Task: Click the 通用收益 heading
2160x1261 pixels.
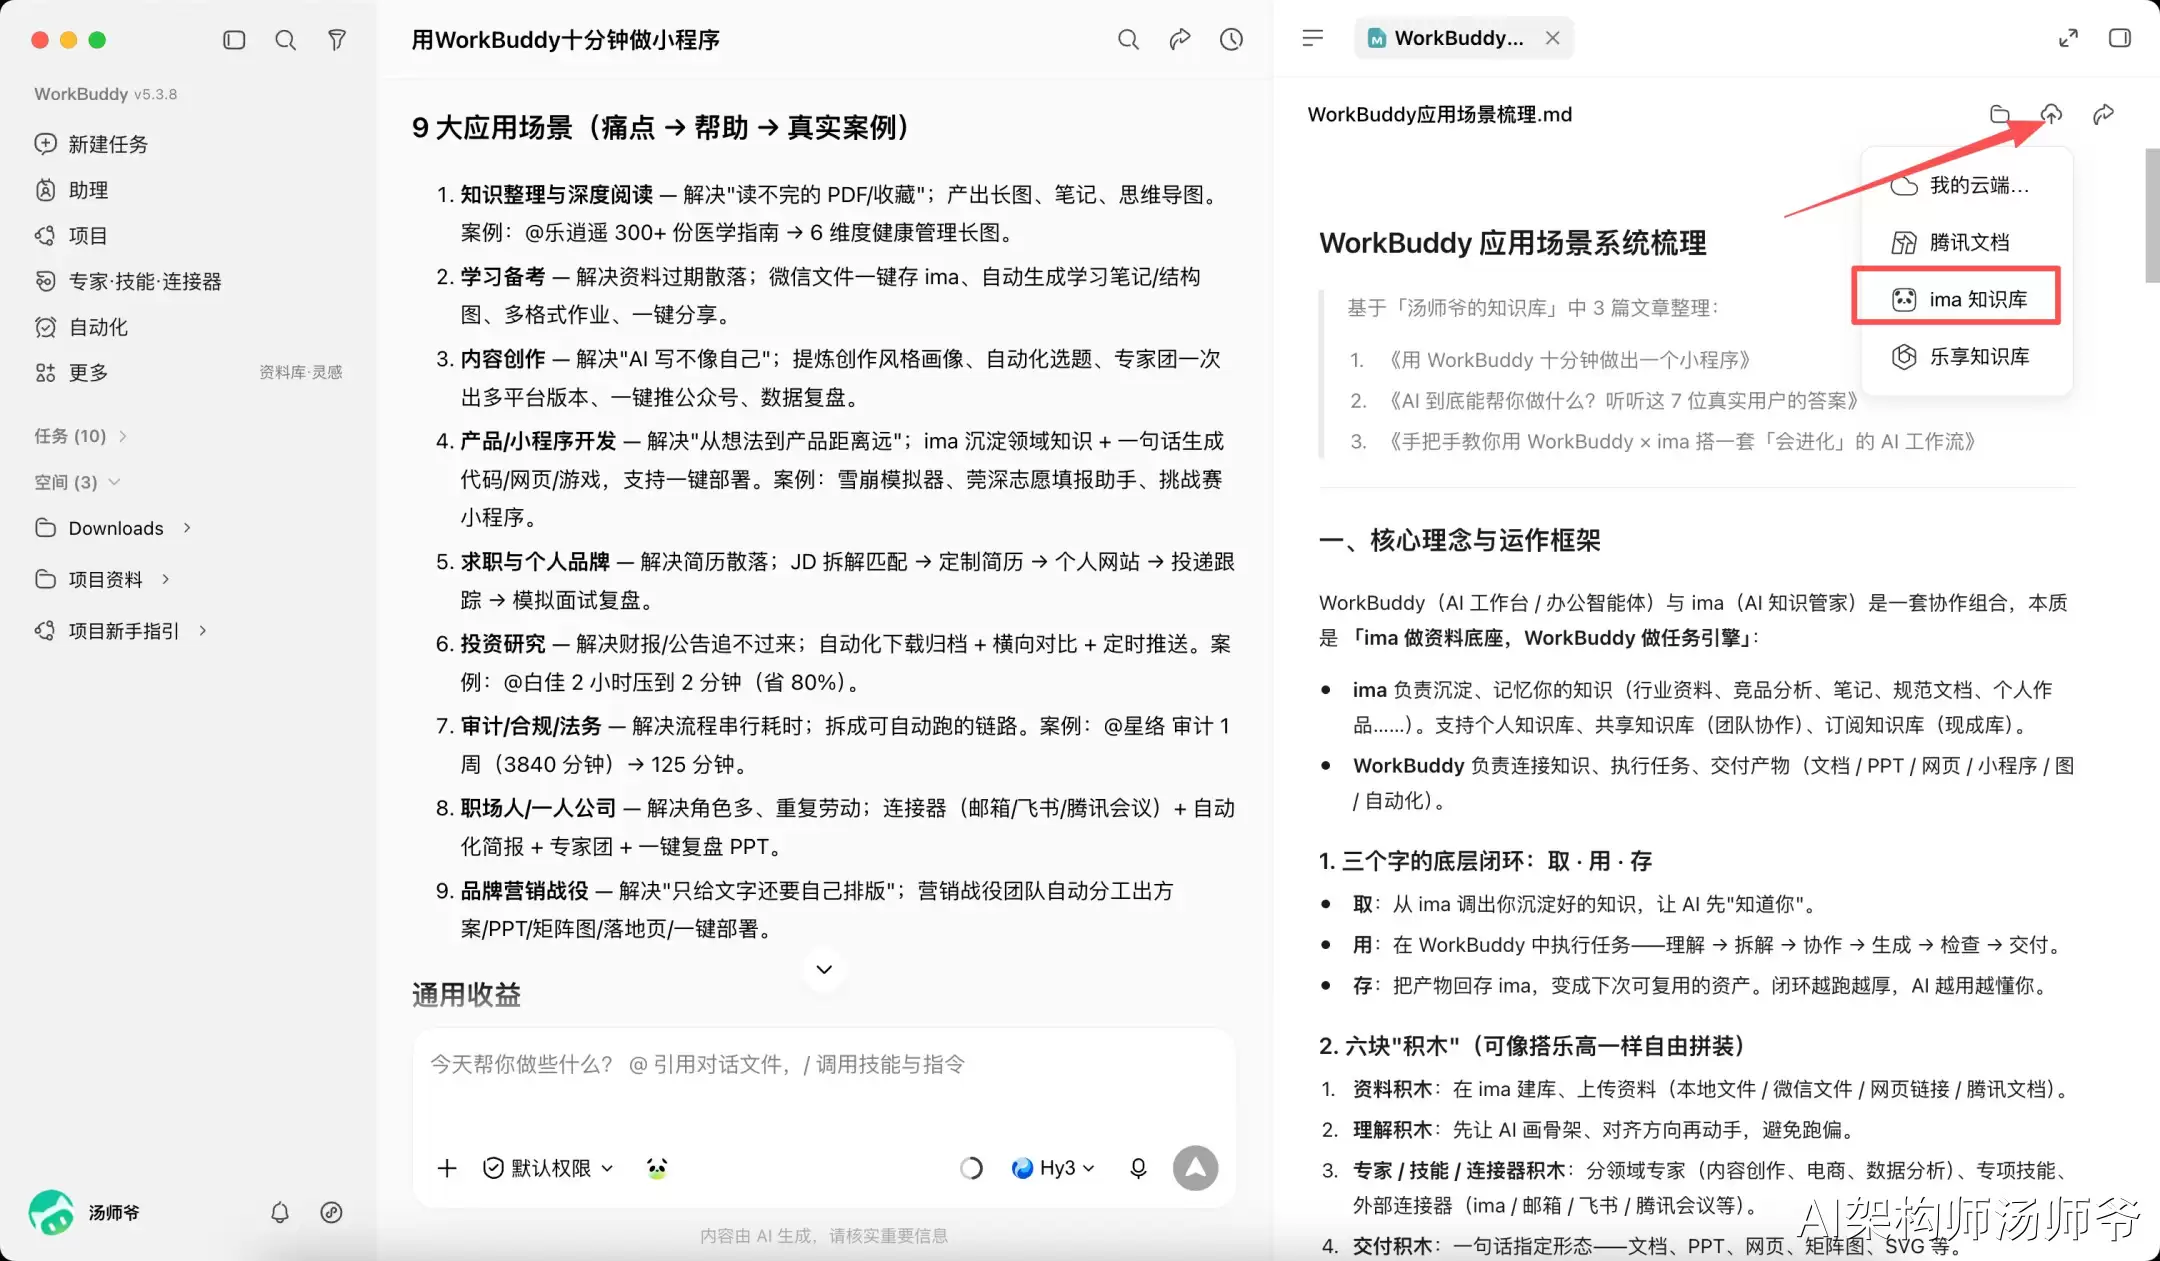Action: [x=466, y=994]
